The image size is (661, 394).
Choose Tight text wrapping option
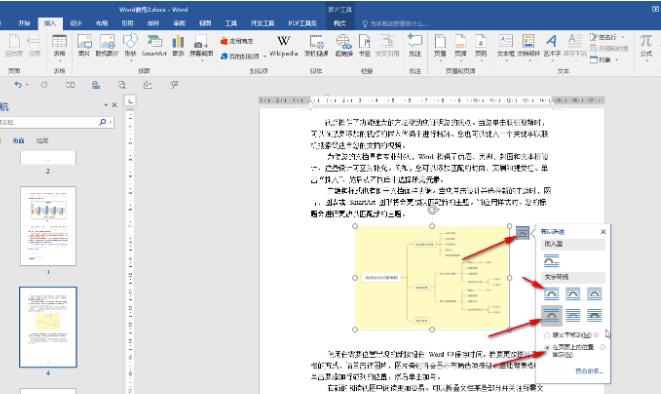573,293
